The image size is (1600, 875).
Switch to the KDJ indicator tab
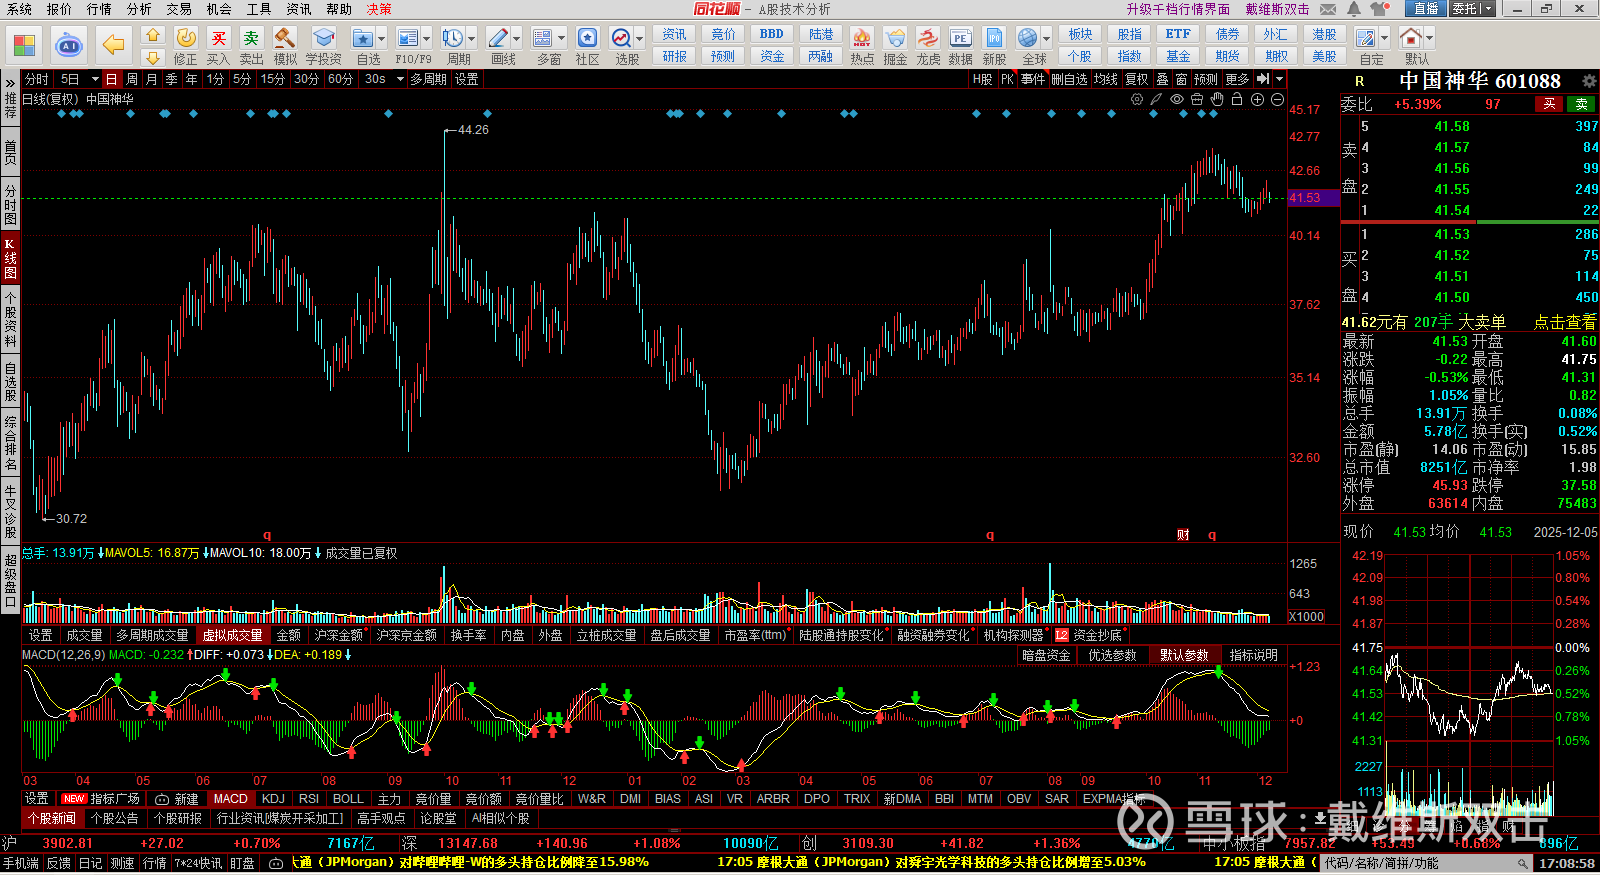coord(273,799)
